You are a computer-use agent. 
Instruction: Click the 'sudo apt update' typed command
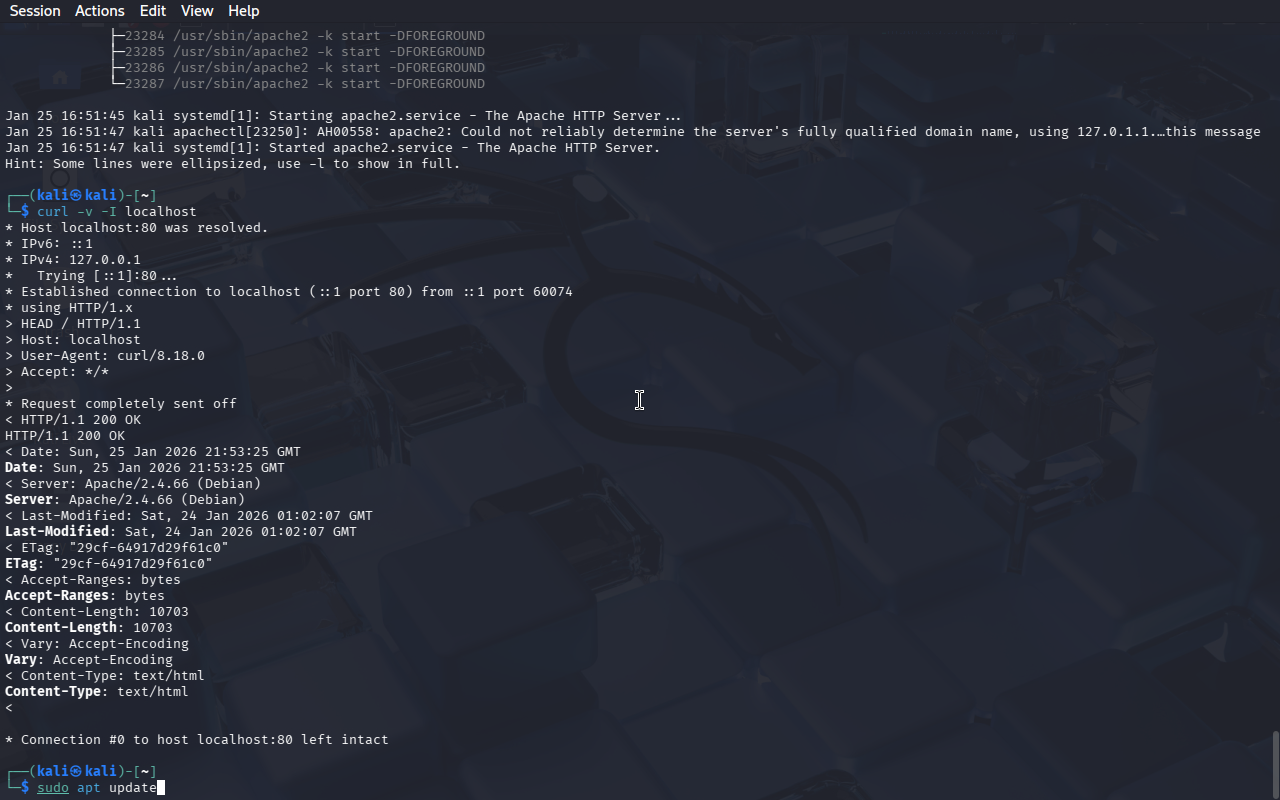[97, 788]
